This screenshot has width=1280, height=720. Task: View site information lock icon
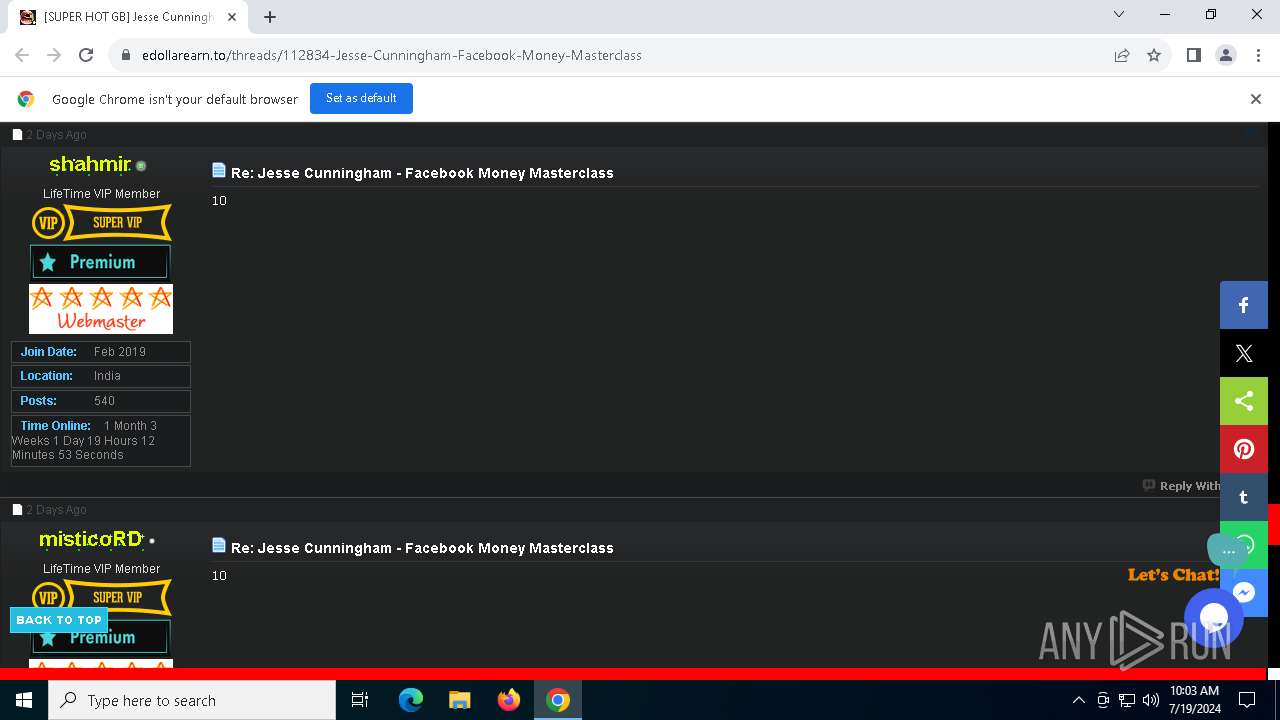click(126, 55)
